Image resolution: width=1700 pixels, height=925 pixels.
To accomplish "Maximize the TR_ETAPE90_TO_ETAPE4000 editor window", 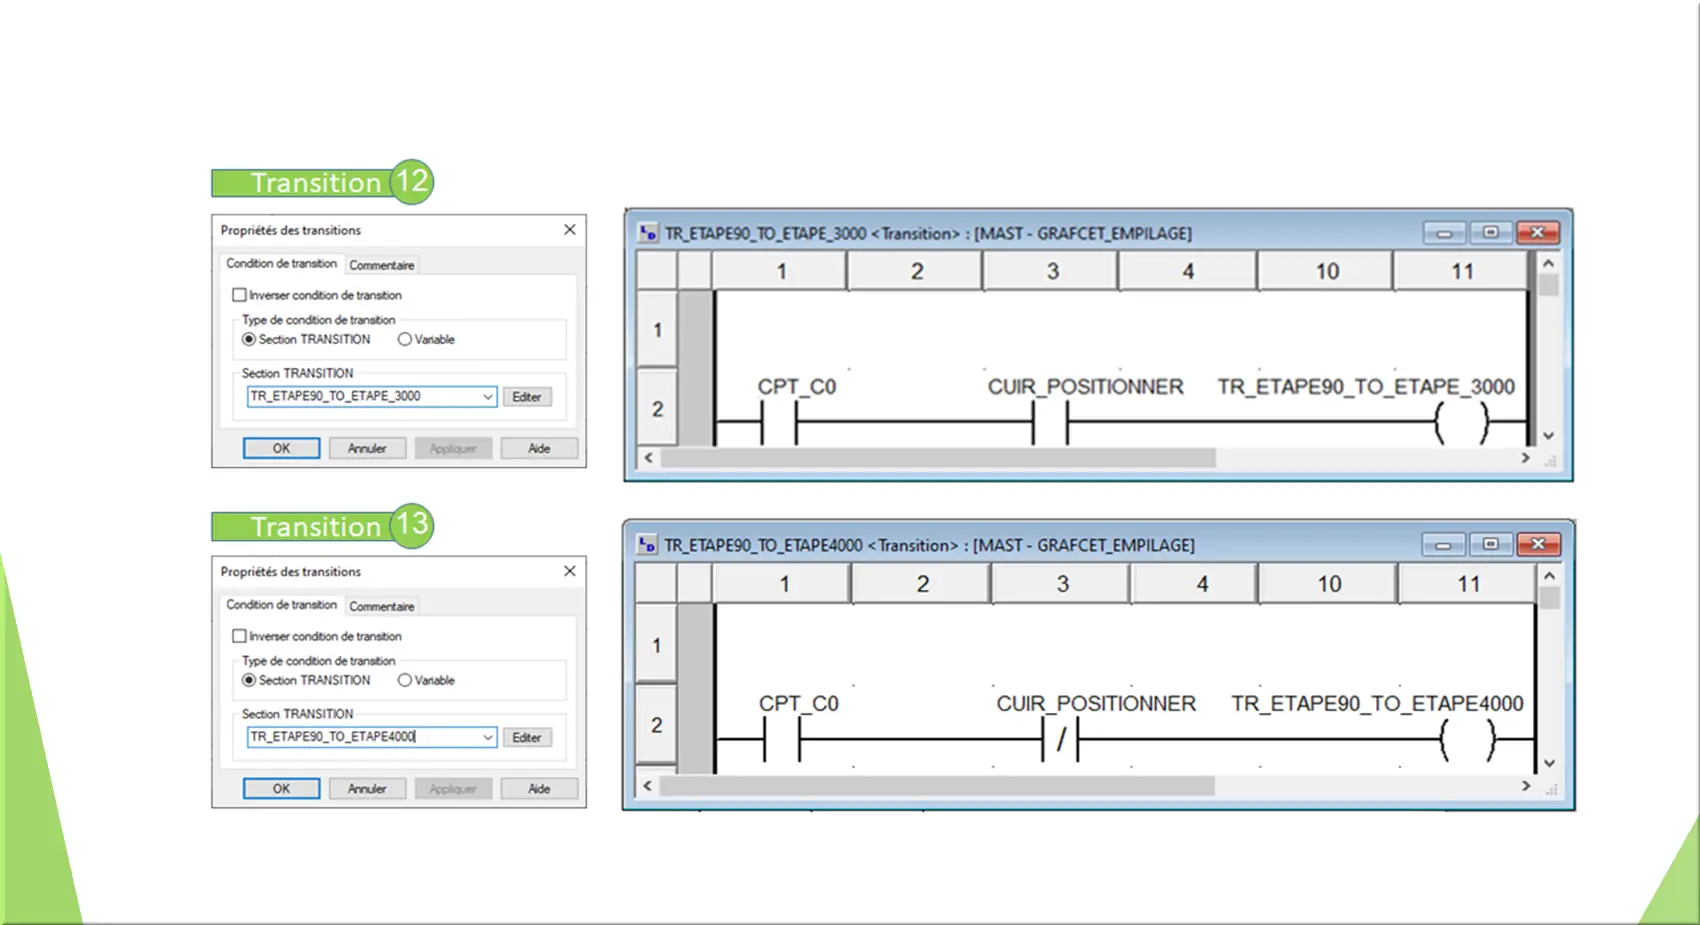I will coord(1491,545).
